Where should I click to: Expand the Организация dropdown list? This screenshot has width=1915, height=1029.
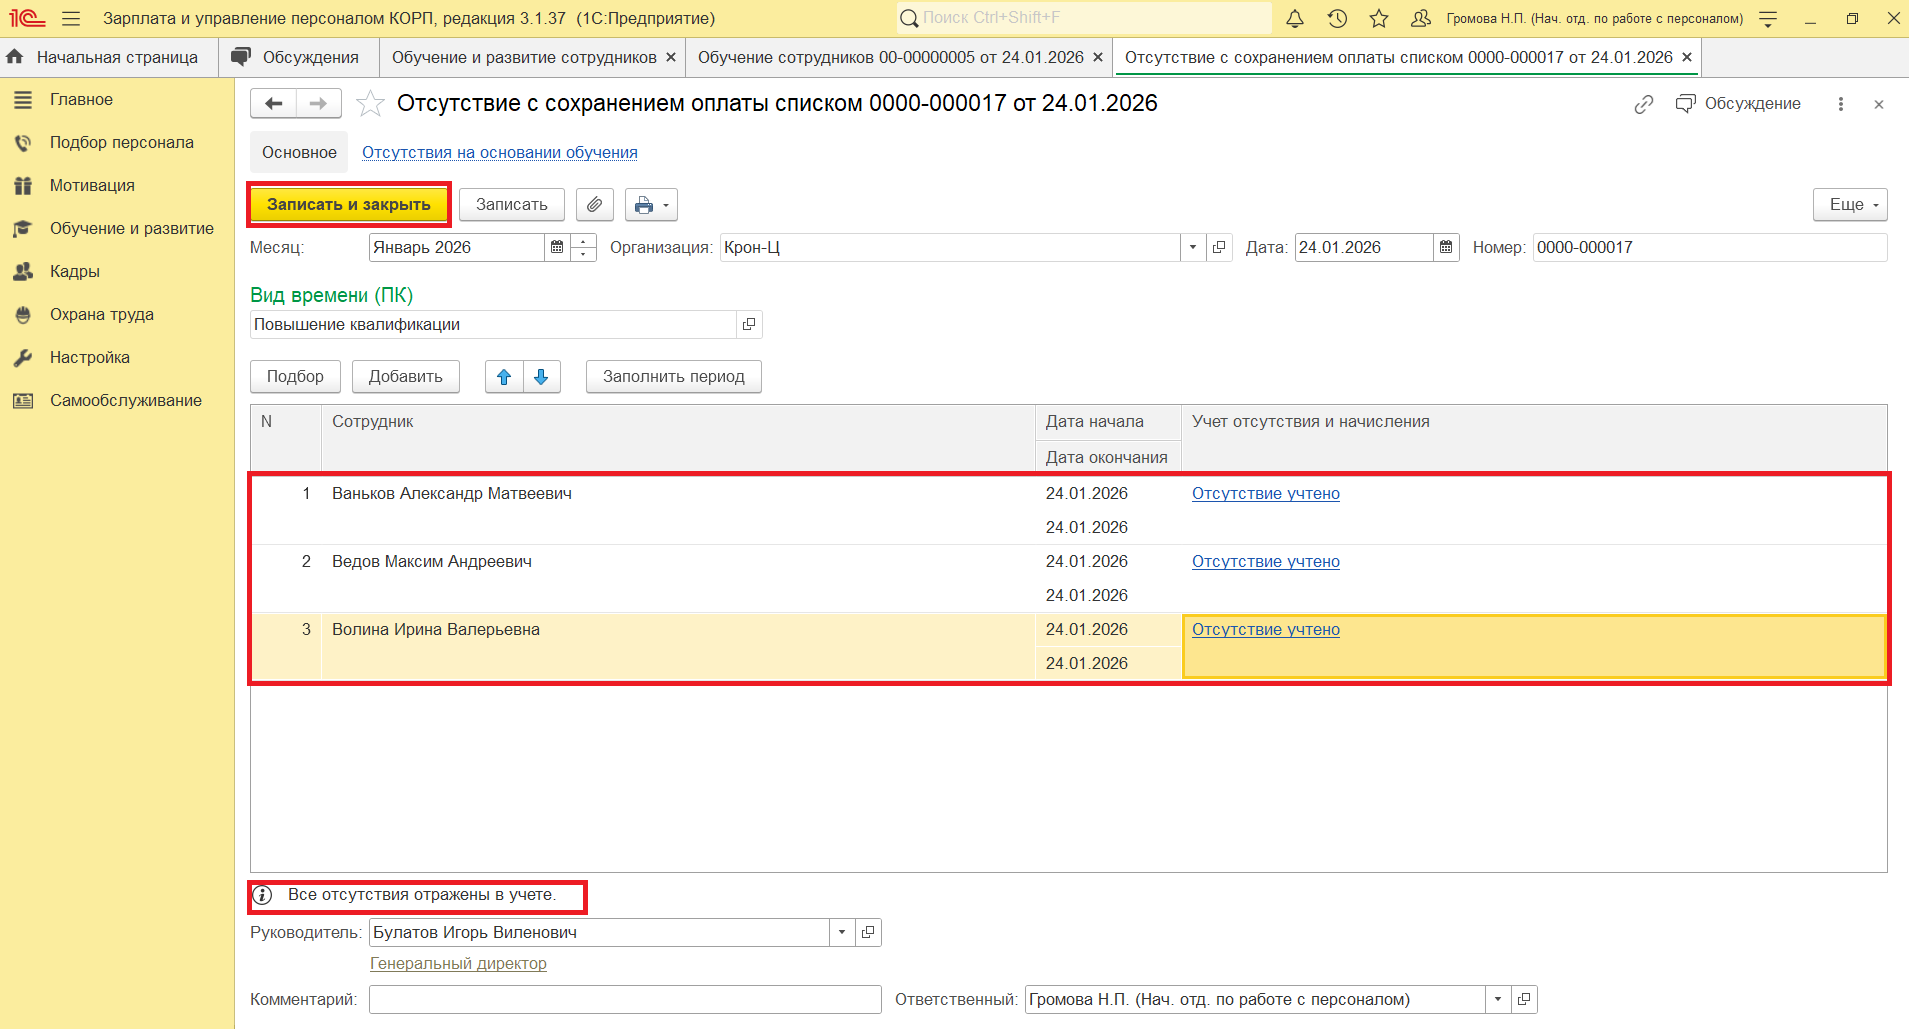tap(1192, 248)
